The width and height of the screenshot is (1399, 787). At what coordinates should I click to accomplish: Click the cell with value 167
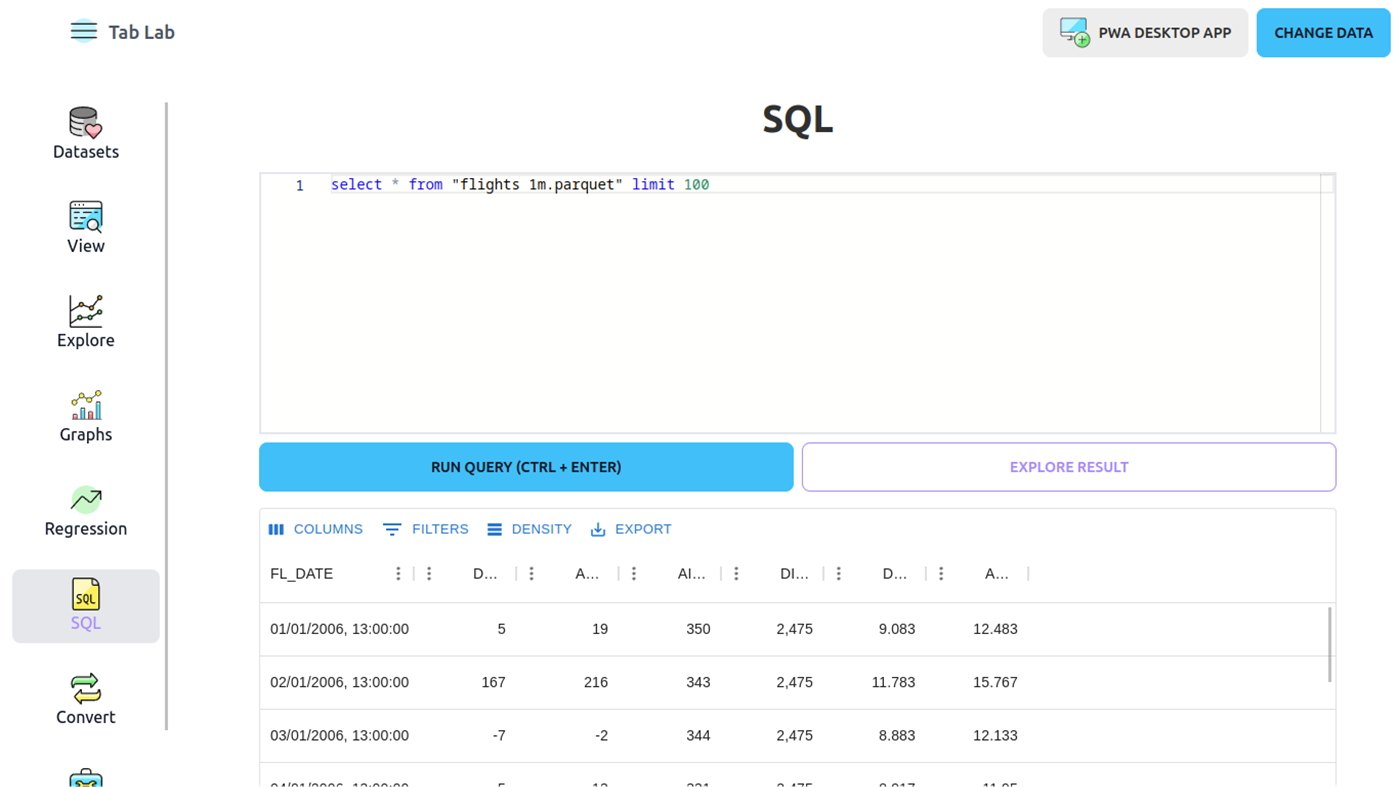tap(465, 682)
